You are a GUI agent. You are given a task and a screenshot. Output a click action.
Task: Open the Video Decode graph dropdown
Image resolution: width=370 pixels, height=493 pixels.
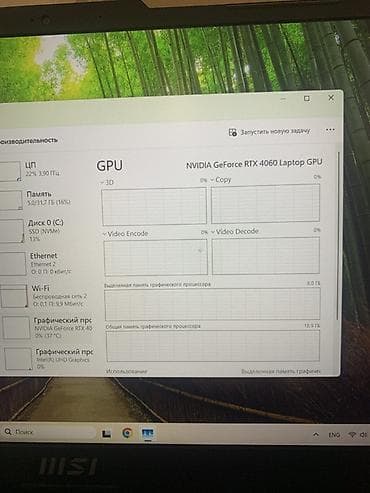213,232
